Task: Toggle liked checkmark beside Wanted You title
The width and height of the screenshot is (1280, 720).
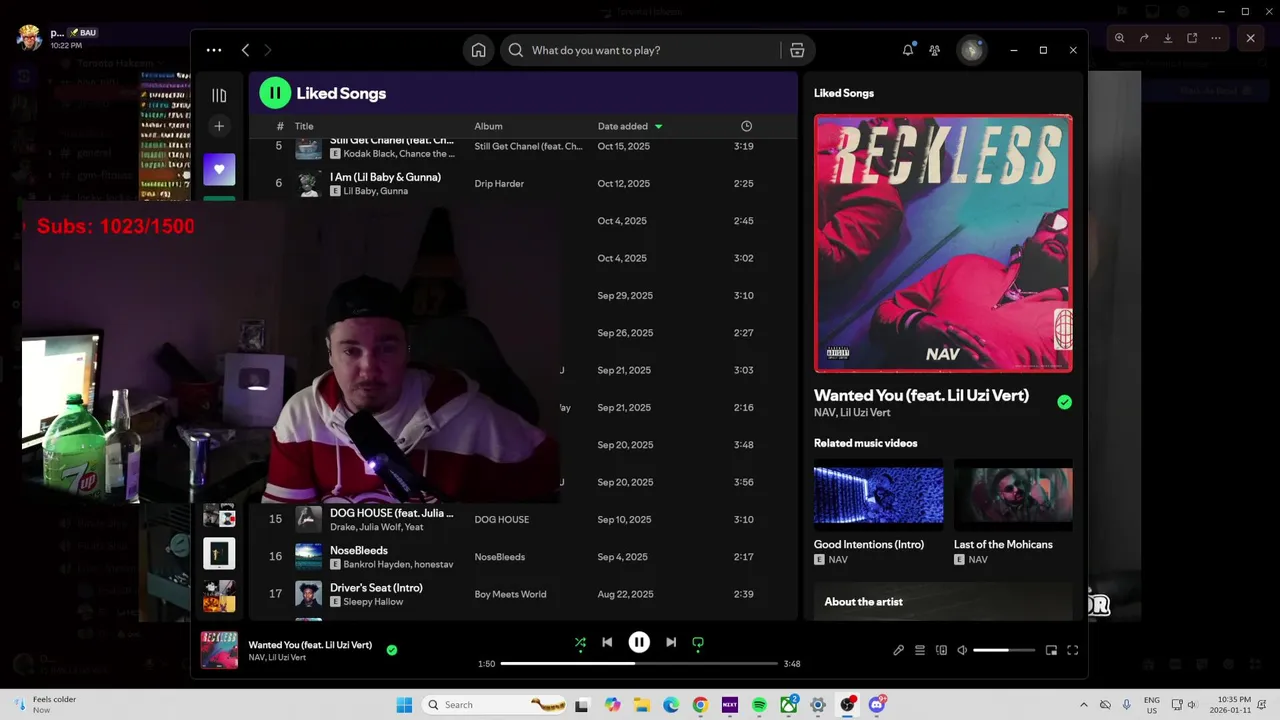Action: [x=1064, y=402]
